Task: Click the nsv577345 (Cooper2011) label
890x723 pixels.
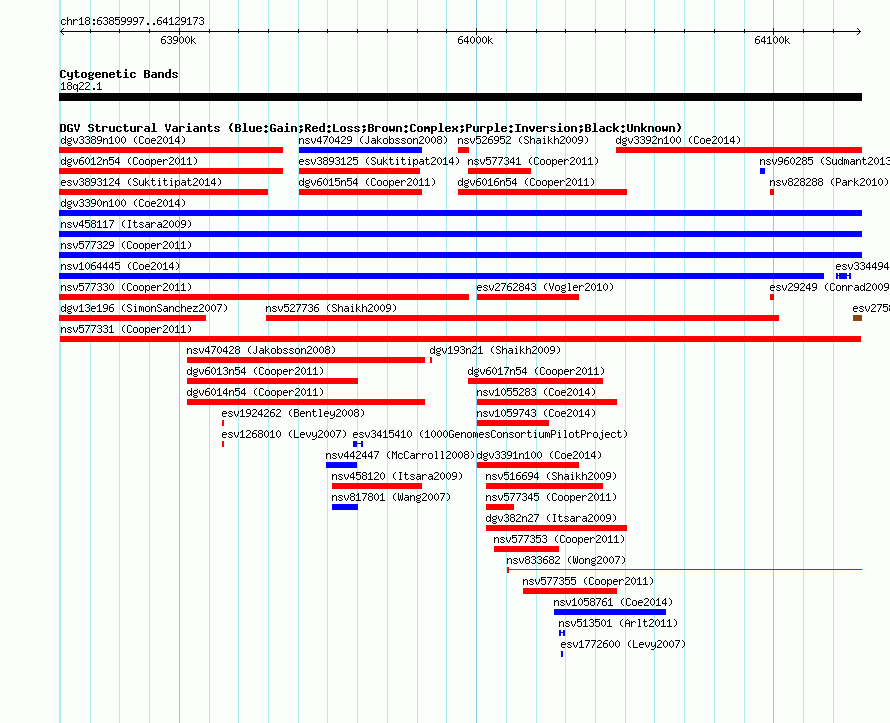Action: click(x=551, y=497)
